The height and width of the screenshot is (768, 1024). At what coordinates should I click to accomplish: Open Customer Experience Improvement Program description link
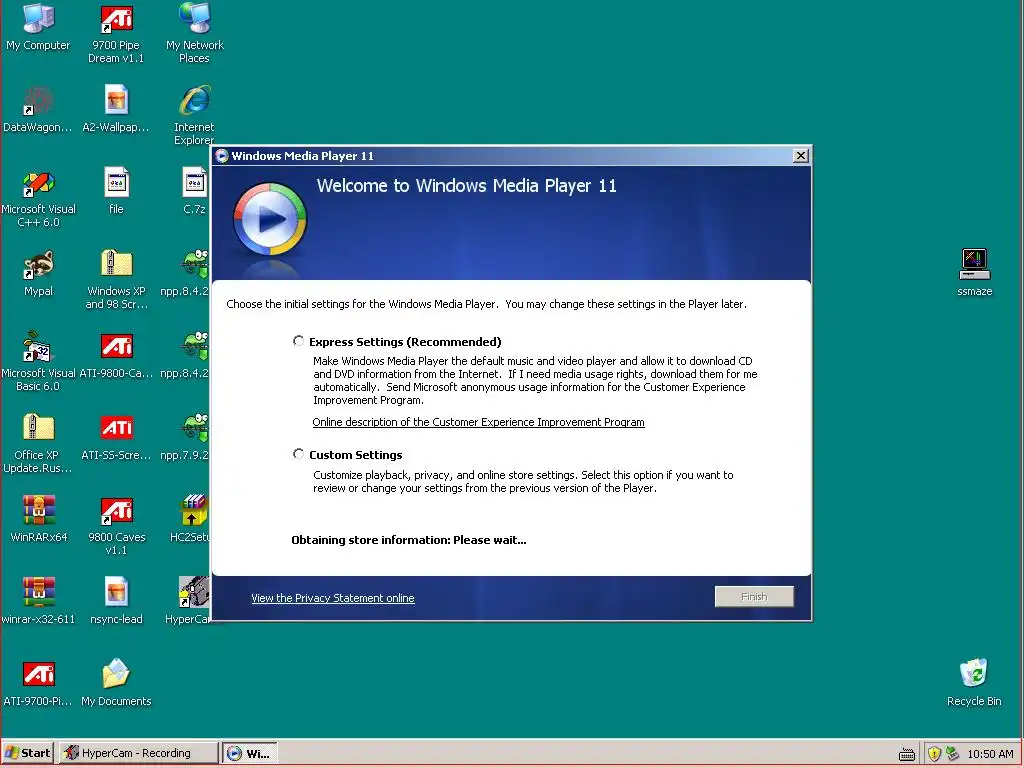pyautogui.click(x=478, y=422)
